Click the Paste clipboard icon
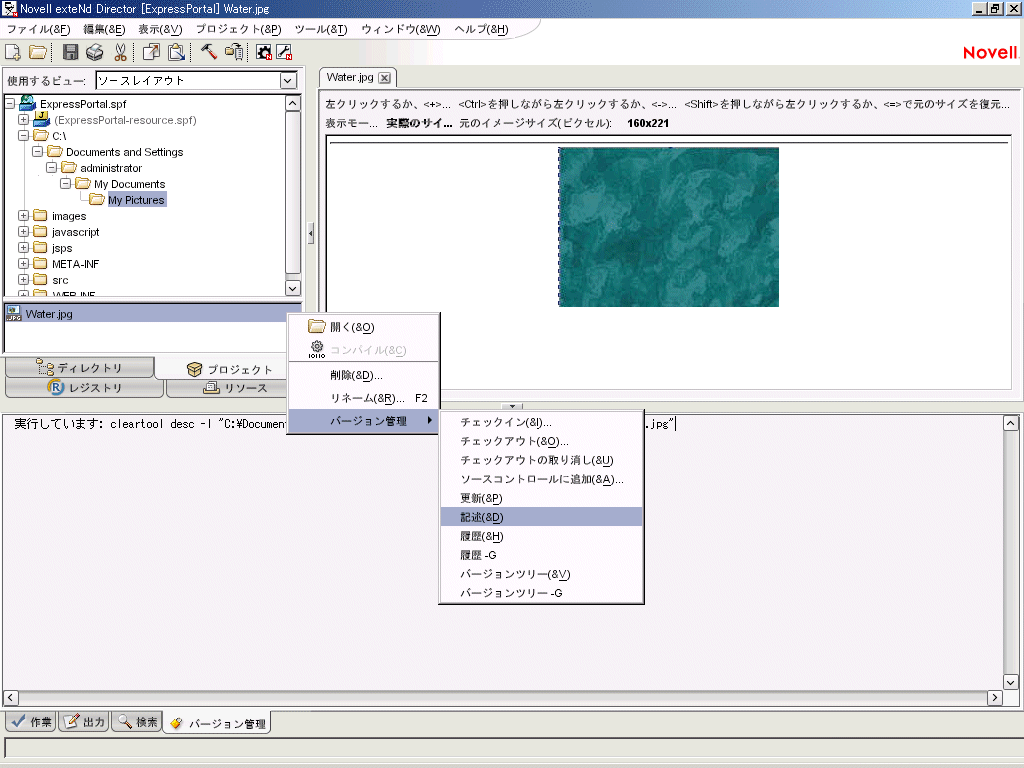Image resolution: width=1024 pixels, height=768 pixels. [x=176, y=52]
